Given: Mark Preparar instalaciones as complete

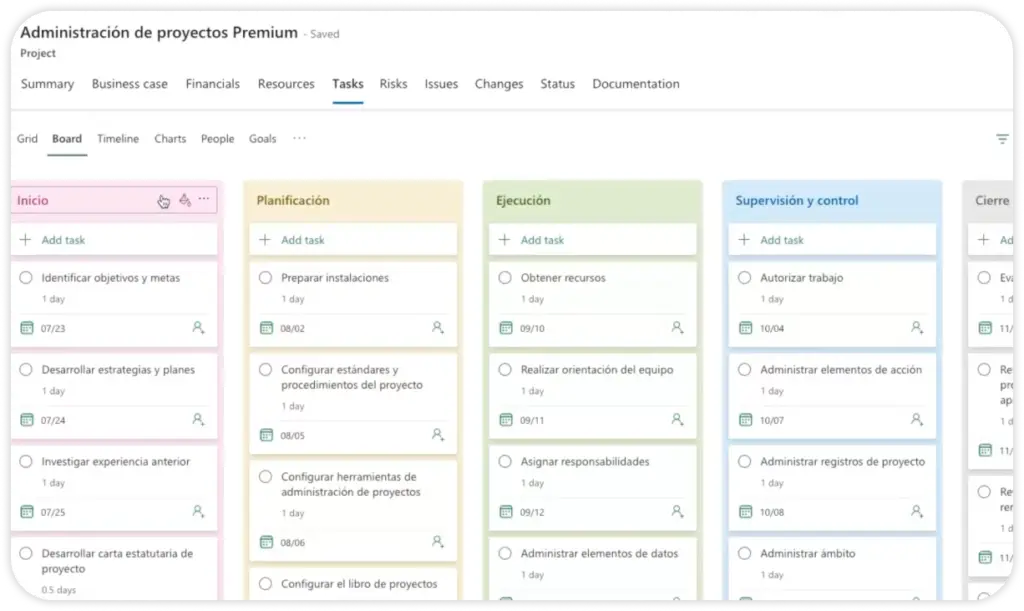Looking at the screenshot, I should tap(266, 277).
